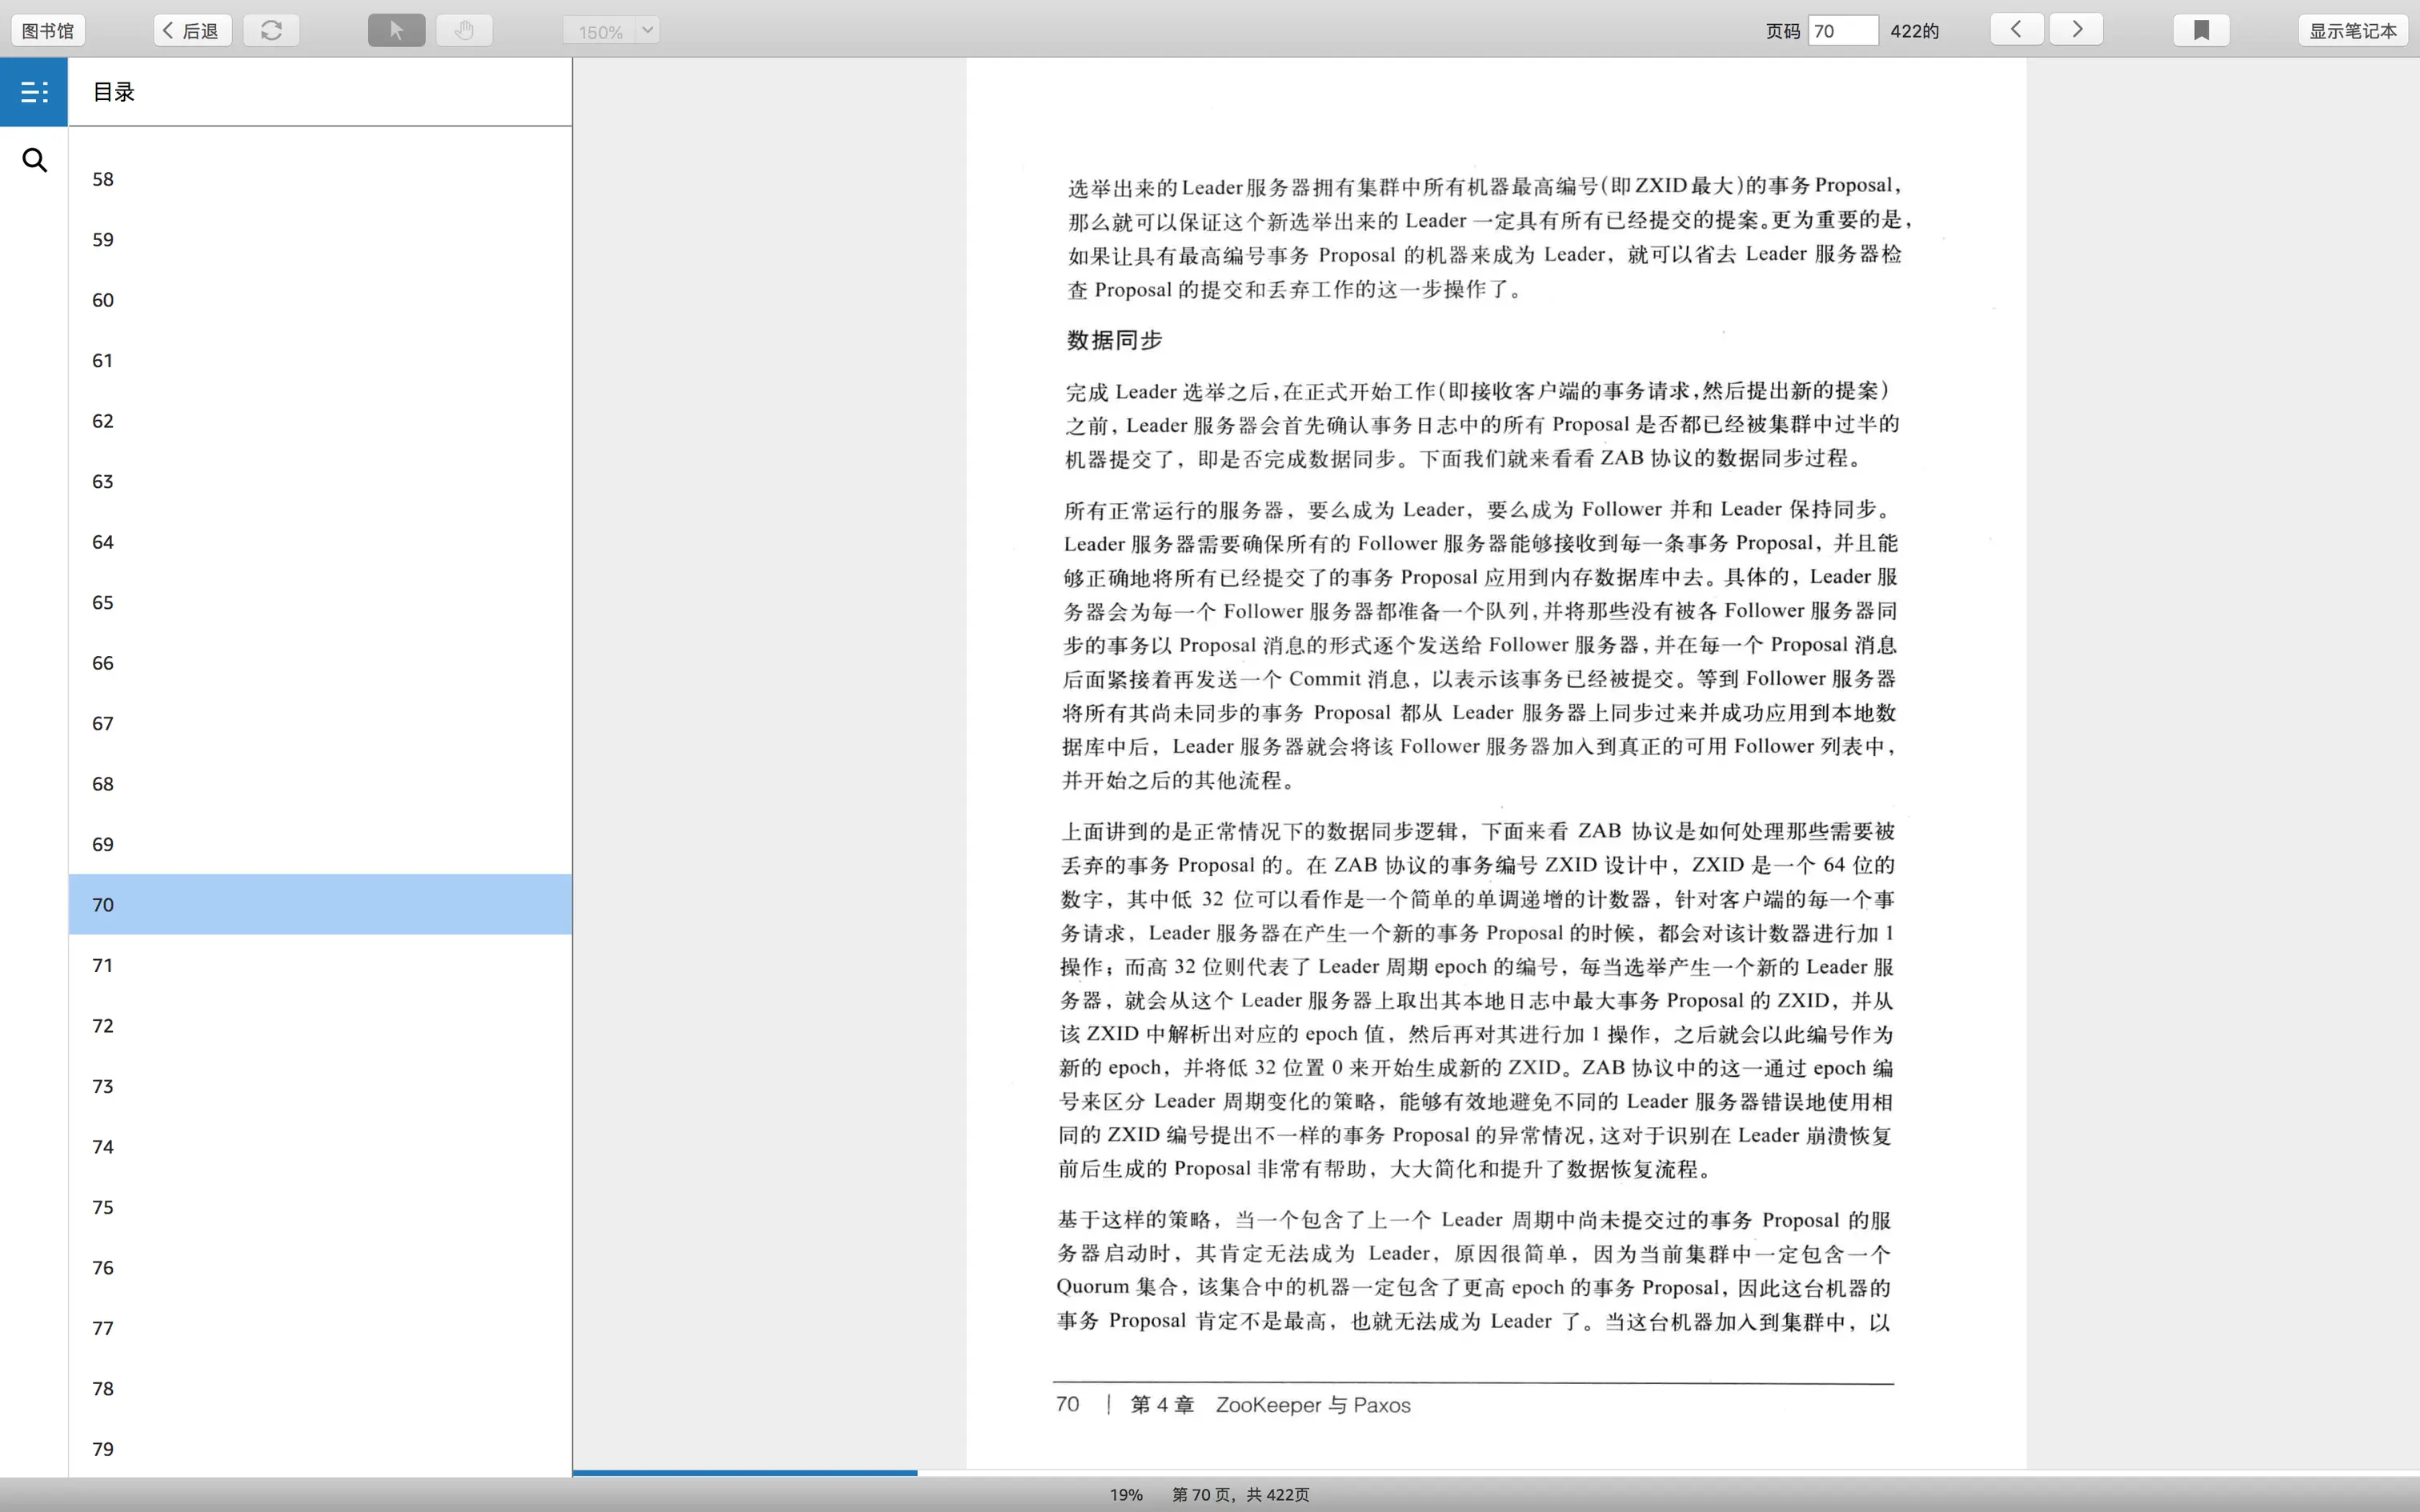
Task: Click the 后退 back button
Action: click(192, 30)
